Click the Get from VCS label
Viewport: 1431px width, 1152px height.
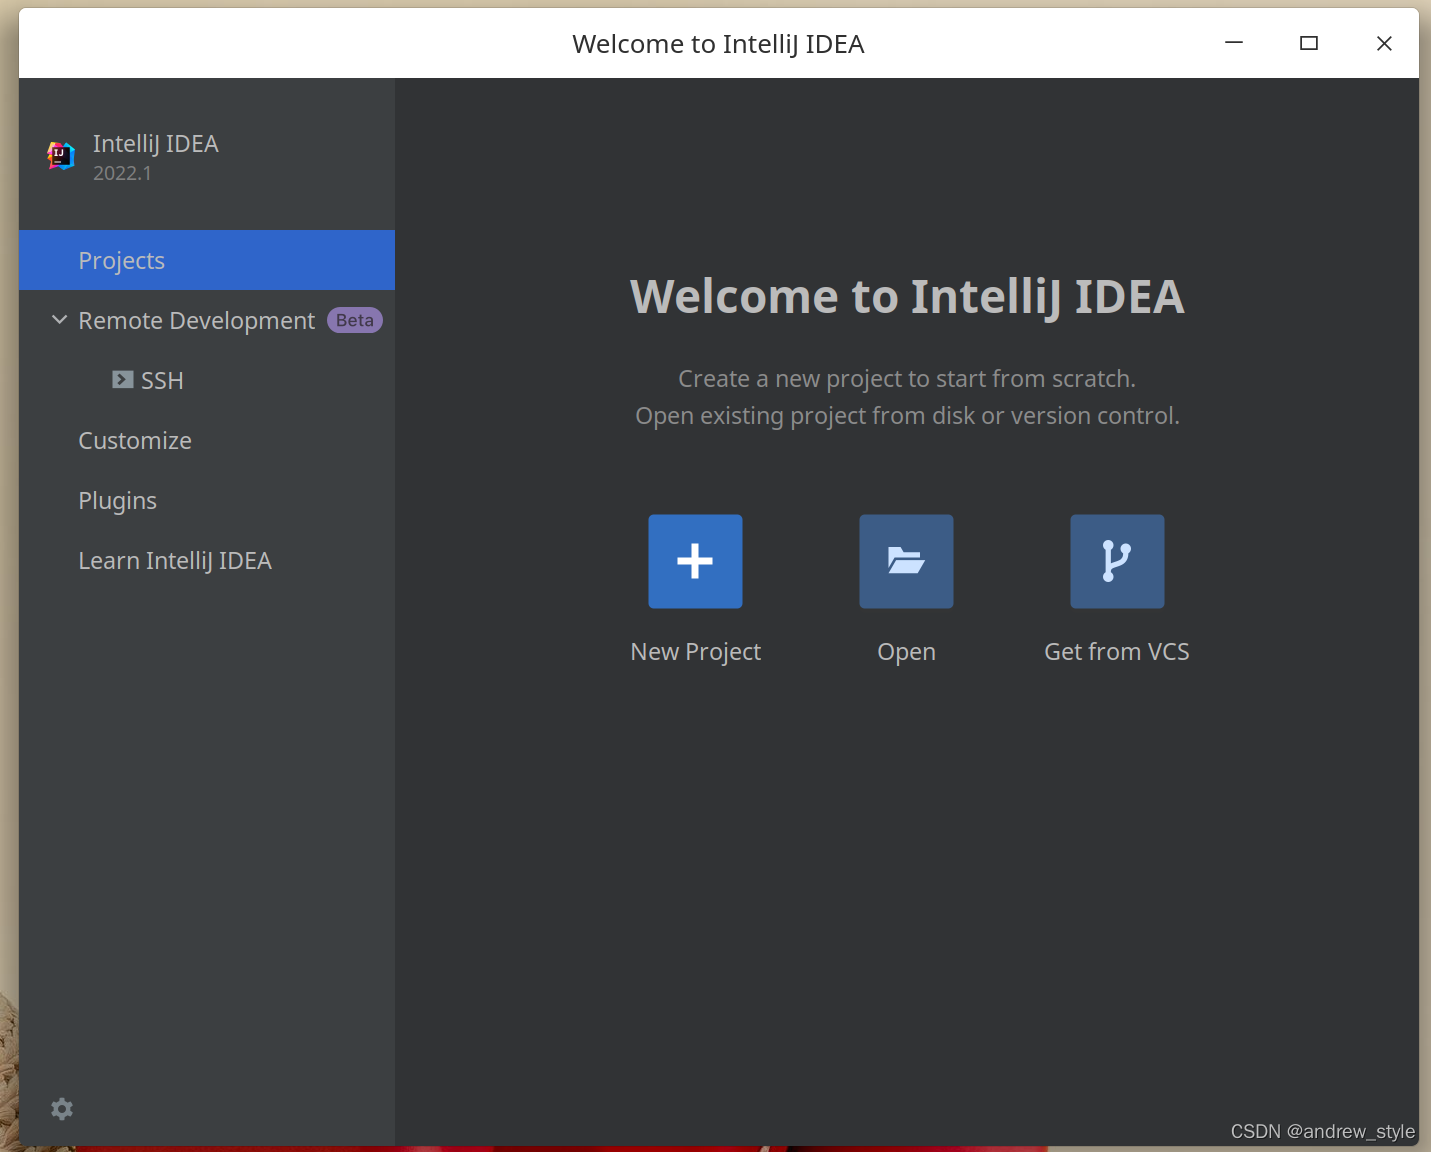1117,652
